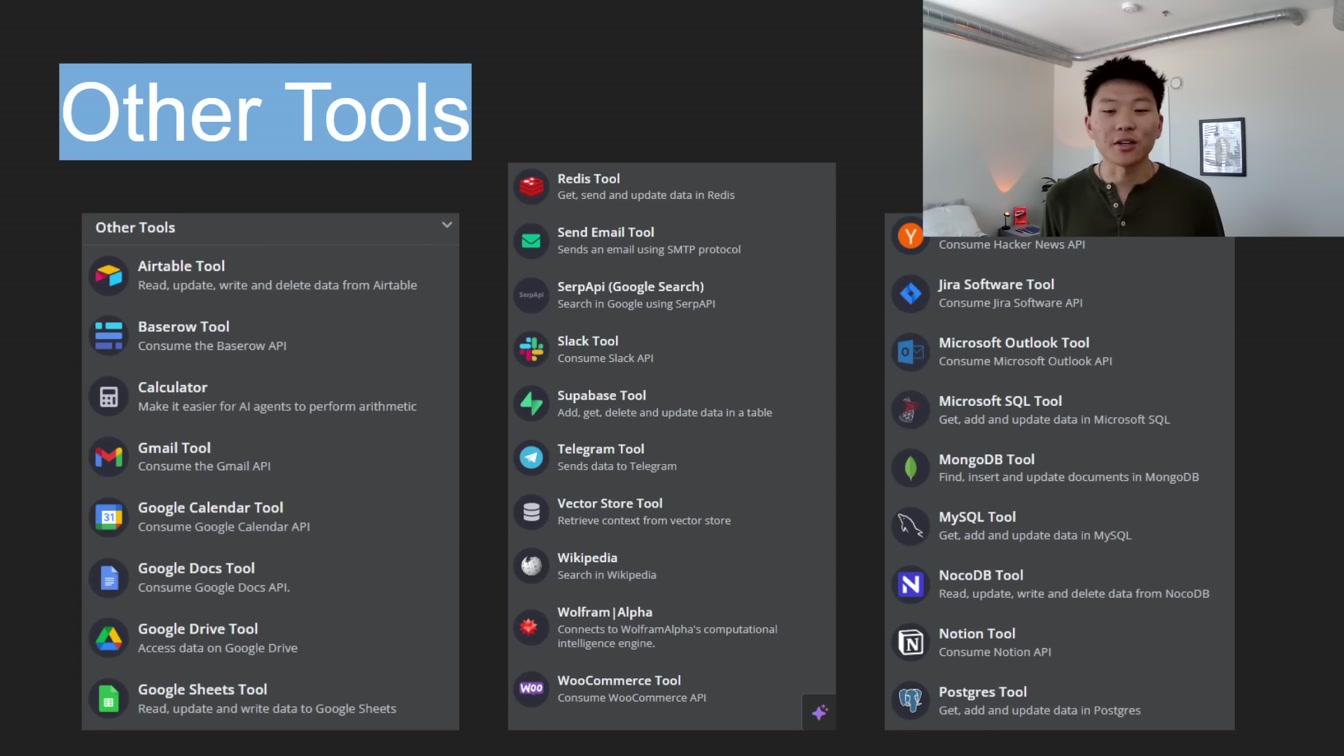
Task: Select the MongoDB Tool title
Action: click(986, 459)
